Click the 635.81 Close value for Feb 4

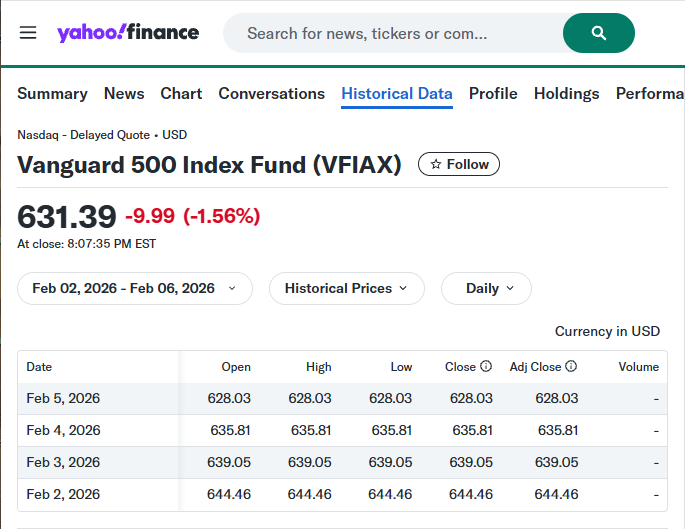tap(472, 430)
